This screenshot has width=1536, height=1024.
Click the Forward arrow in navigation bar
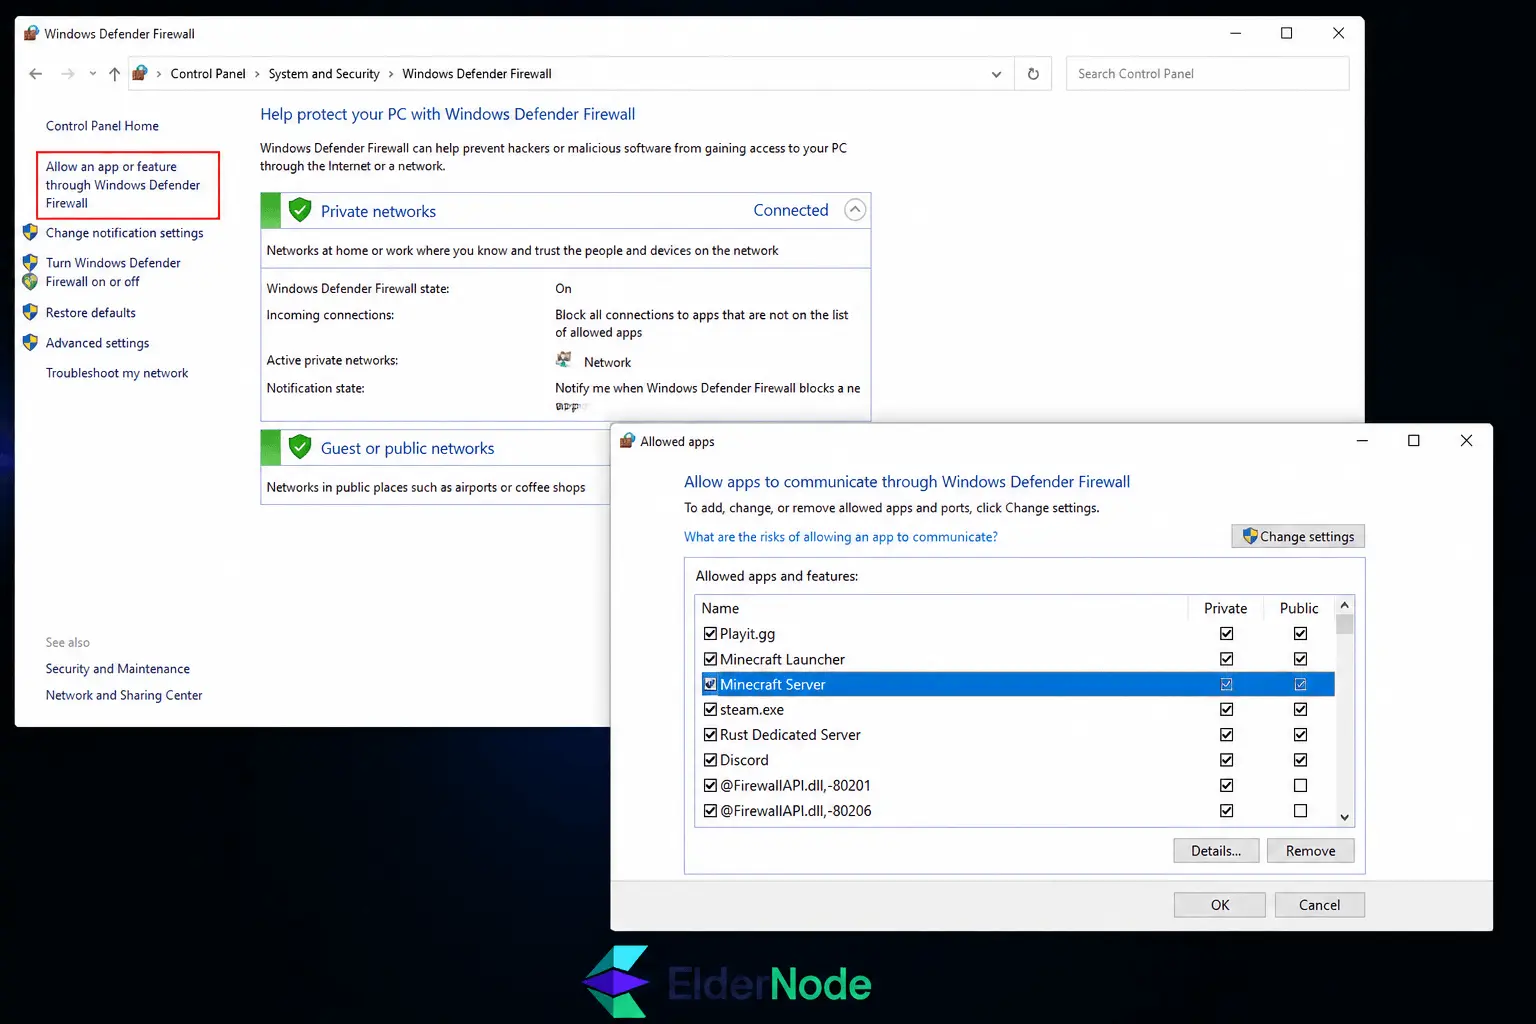[67, 74]
